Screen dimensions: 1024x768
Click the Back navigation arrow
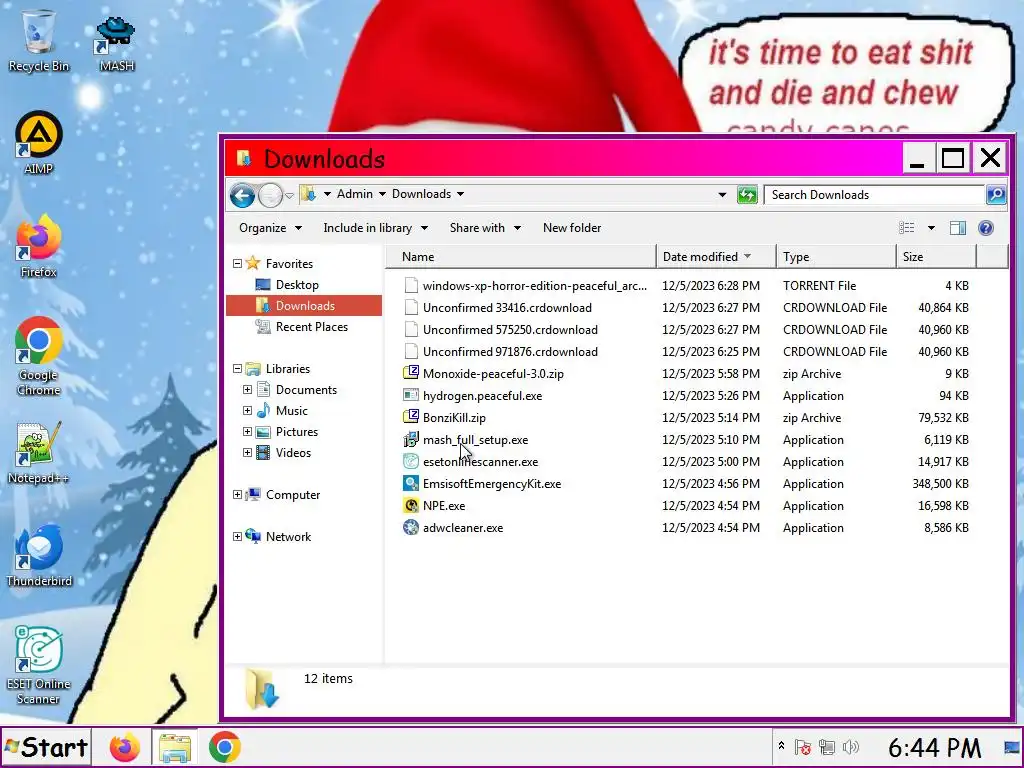242,195
